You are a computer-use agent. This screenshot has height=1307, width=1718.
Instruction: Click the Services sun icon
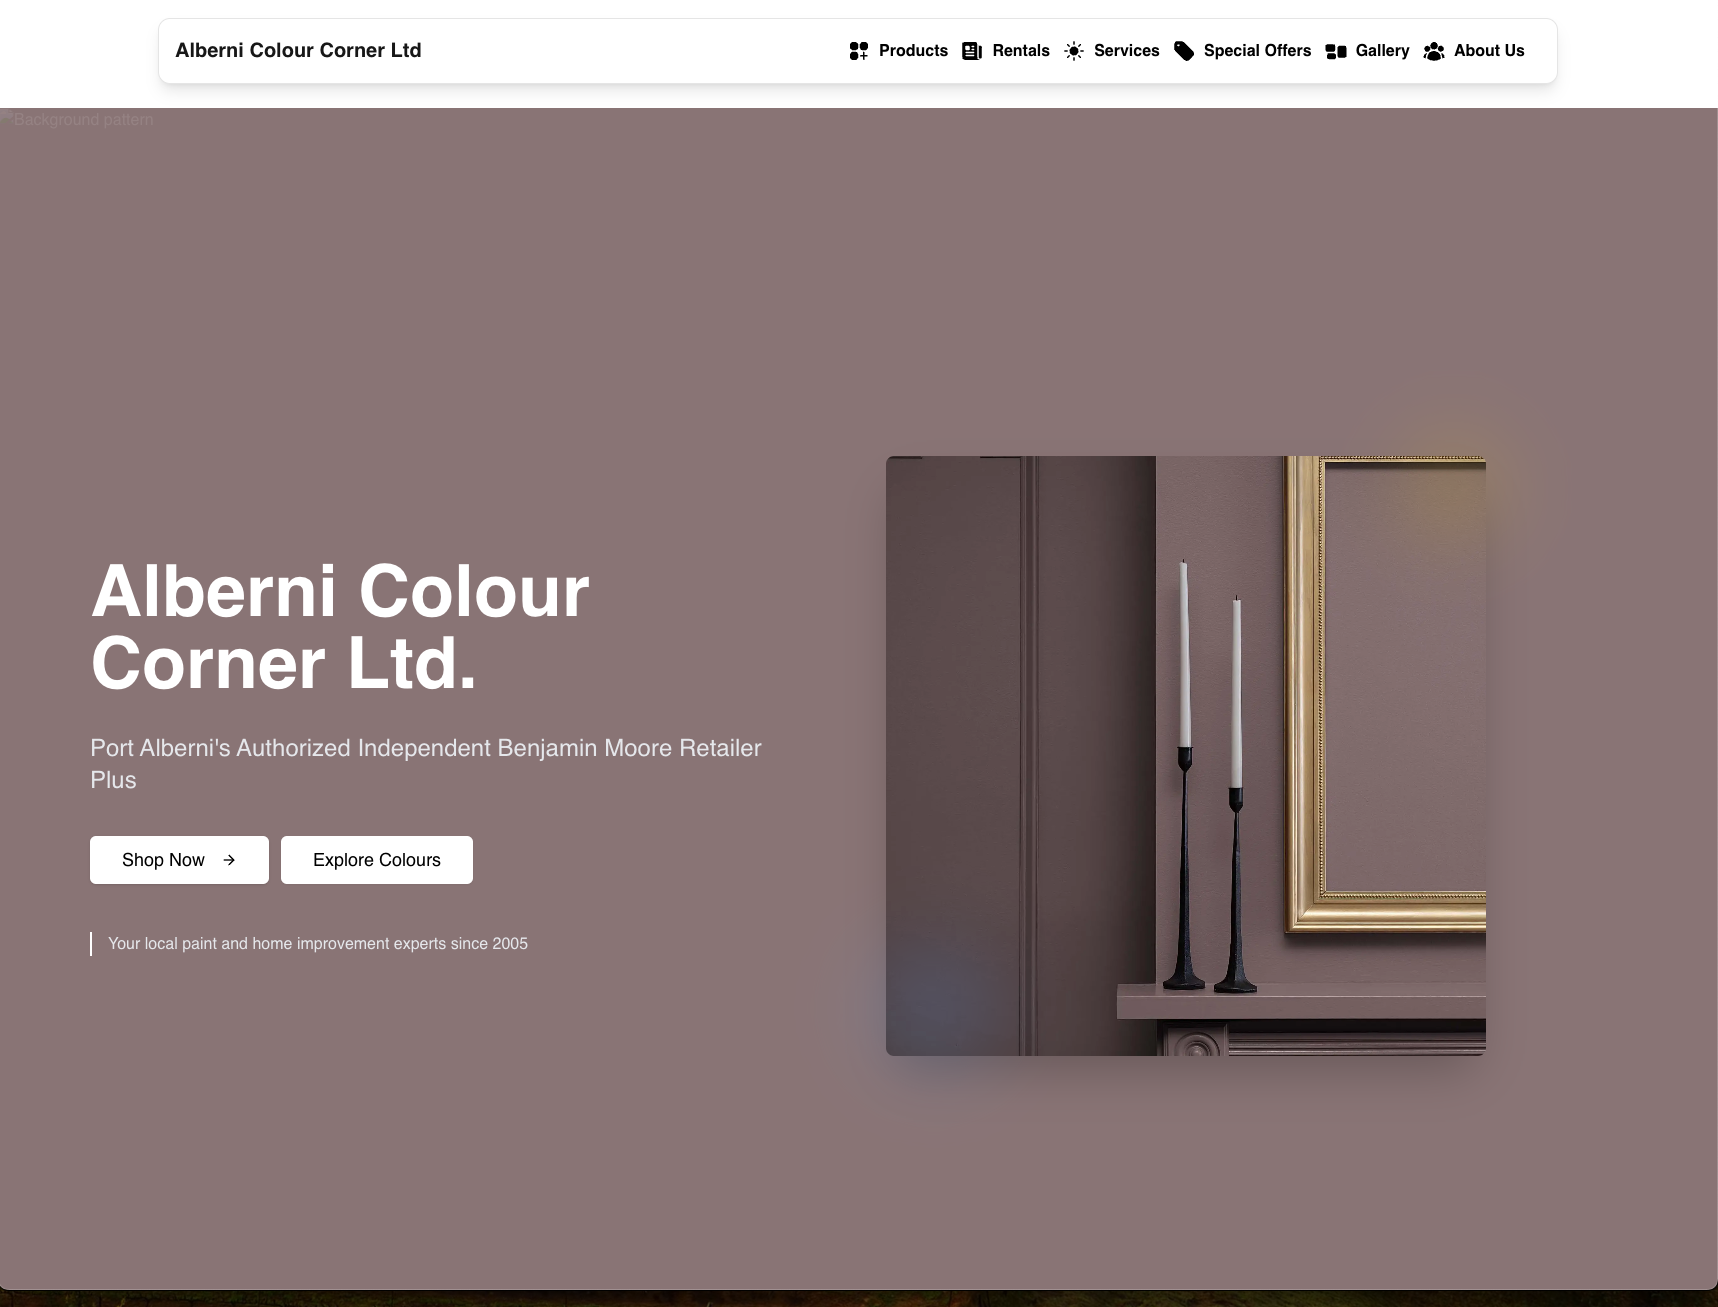click(x=1074, y=51)
